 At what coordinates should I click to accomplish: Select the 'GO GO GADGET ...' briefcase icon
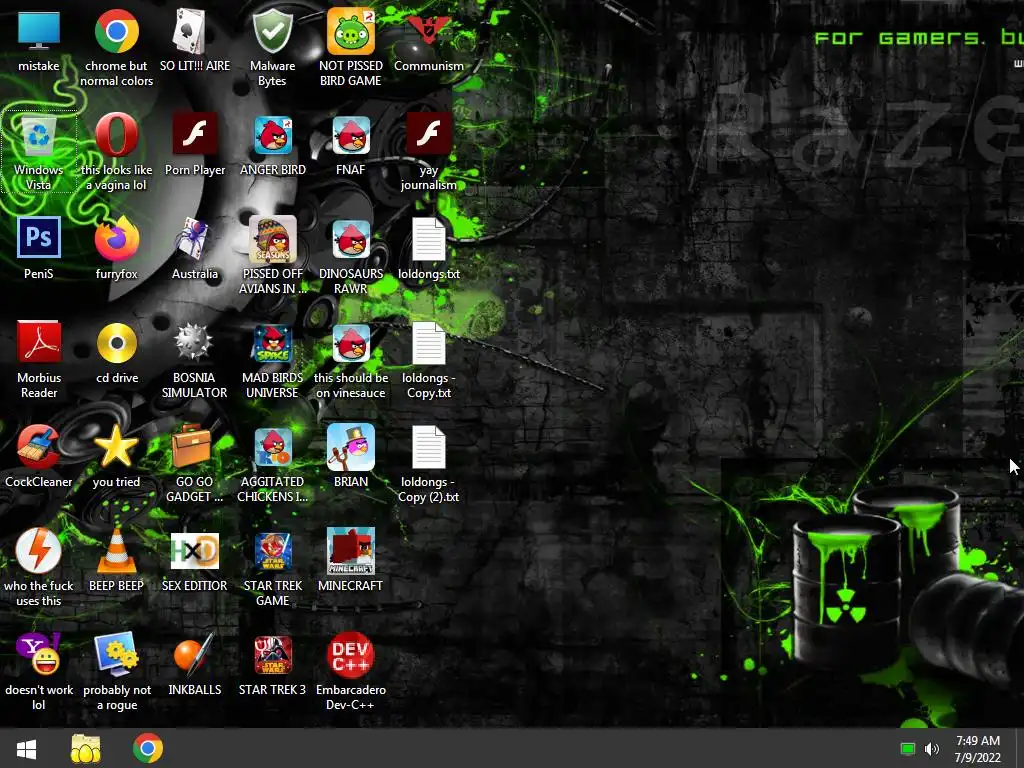pyautogui.click(x=192, y=447)
